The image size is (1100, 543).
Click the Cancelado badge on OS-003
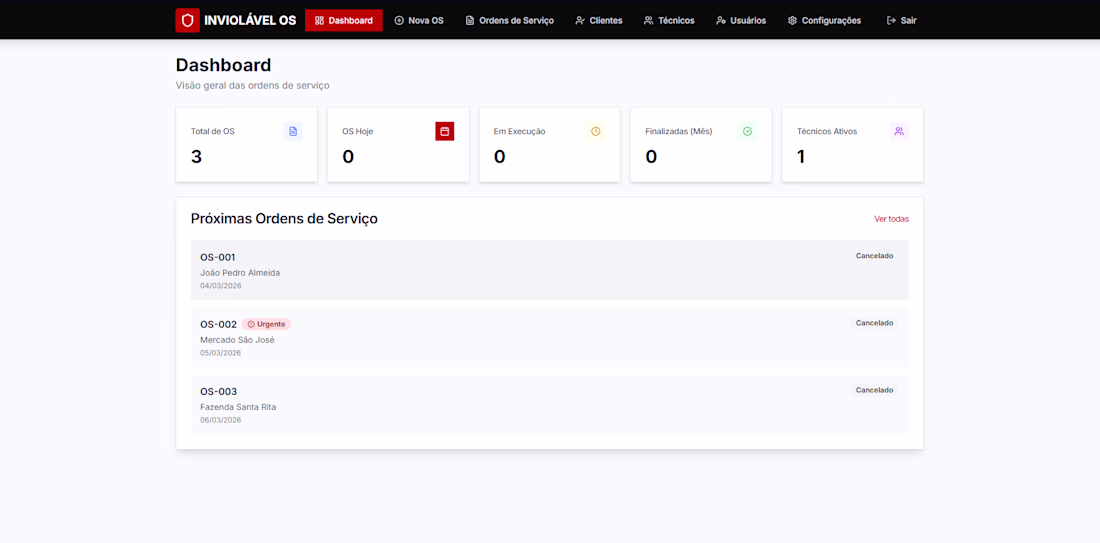coord(874,390)
